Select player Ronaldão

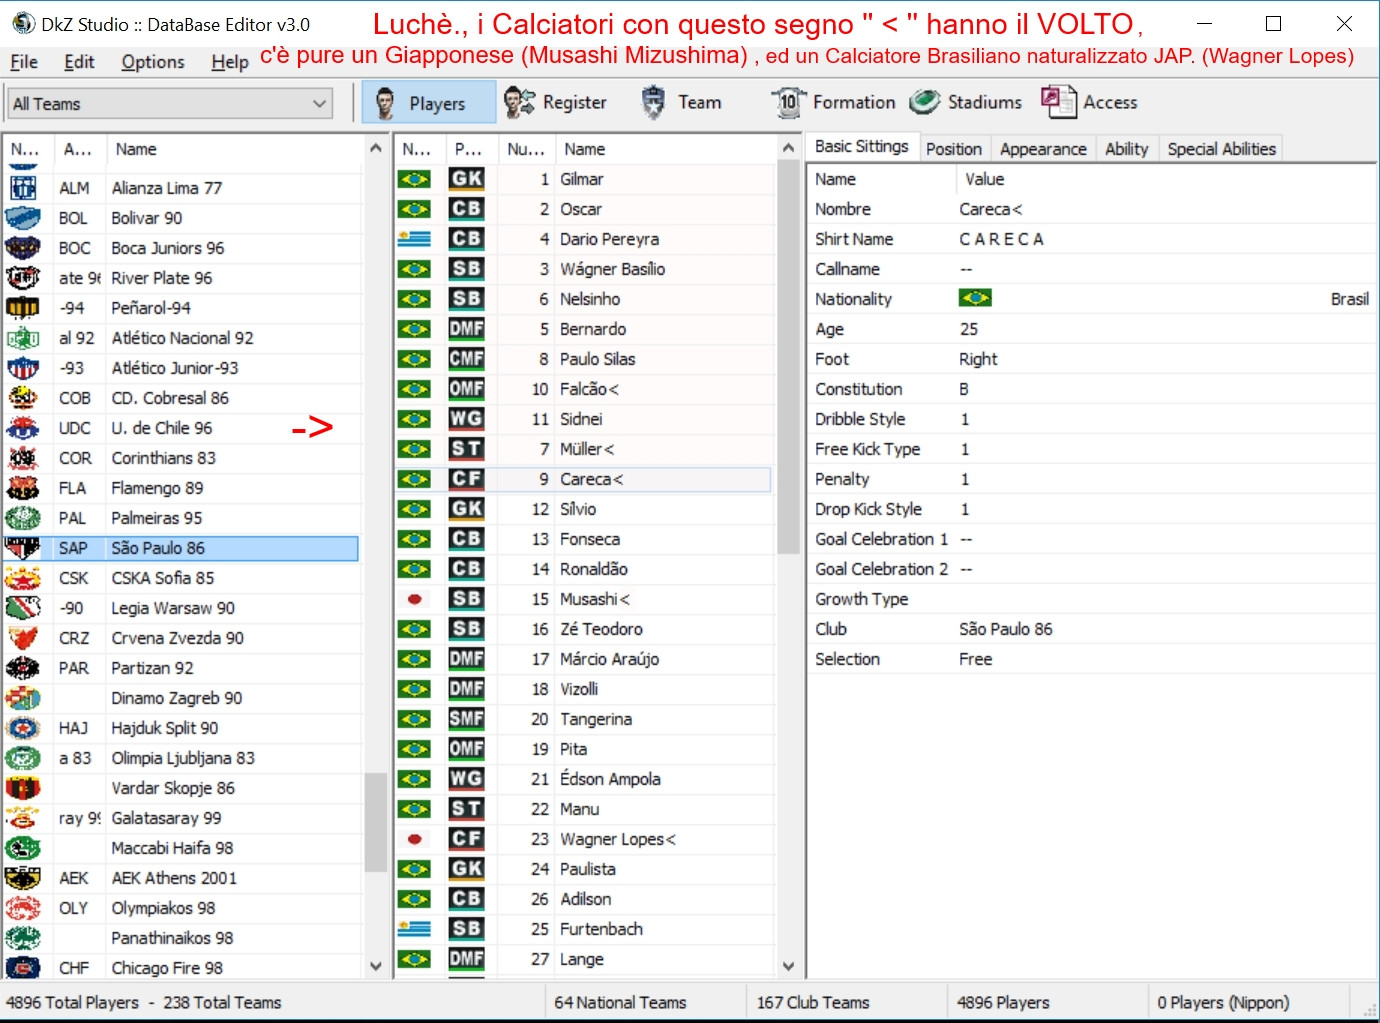point(584,569)
